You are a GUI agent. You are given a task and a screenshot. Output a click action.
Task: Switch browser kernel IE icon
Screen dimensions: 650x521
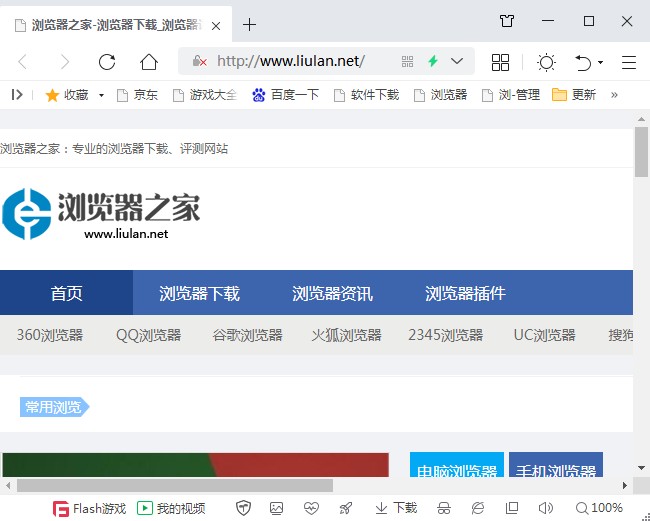[x=478, y=508]
